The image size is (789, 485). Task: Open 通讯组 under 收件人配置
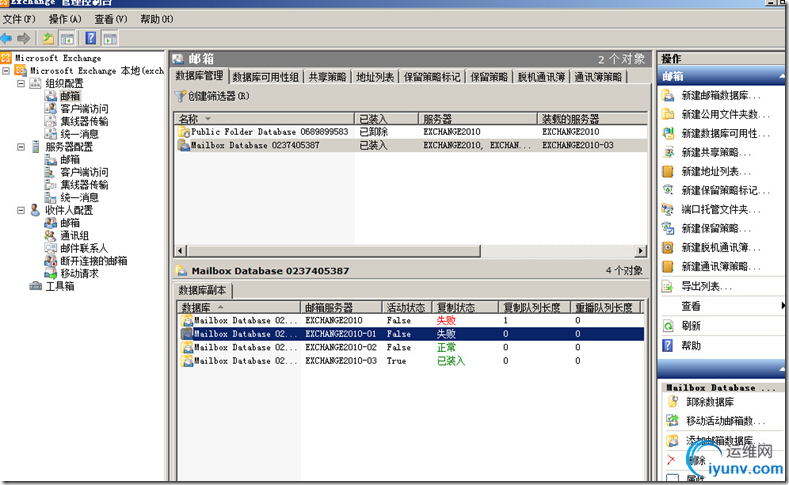tap(74, 235)
